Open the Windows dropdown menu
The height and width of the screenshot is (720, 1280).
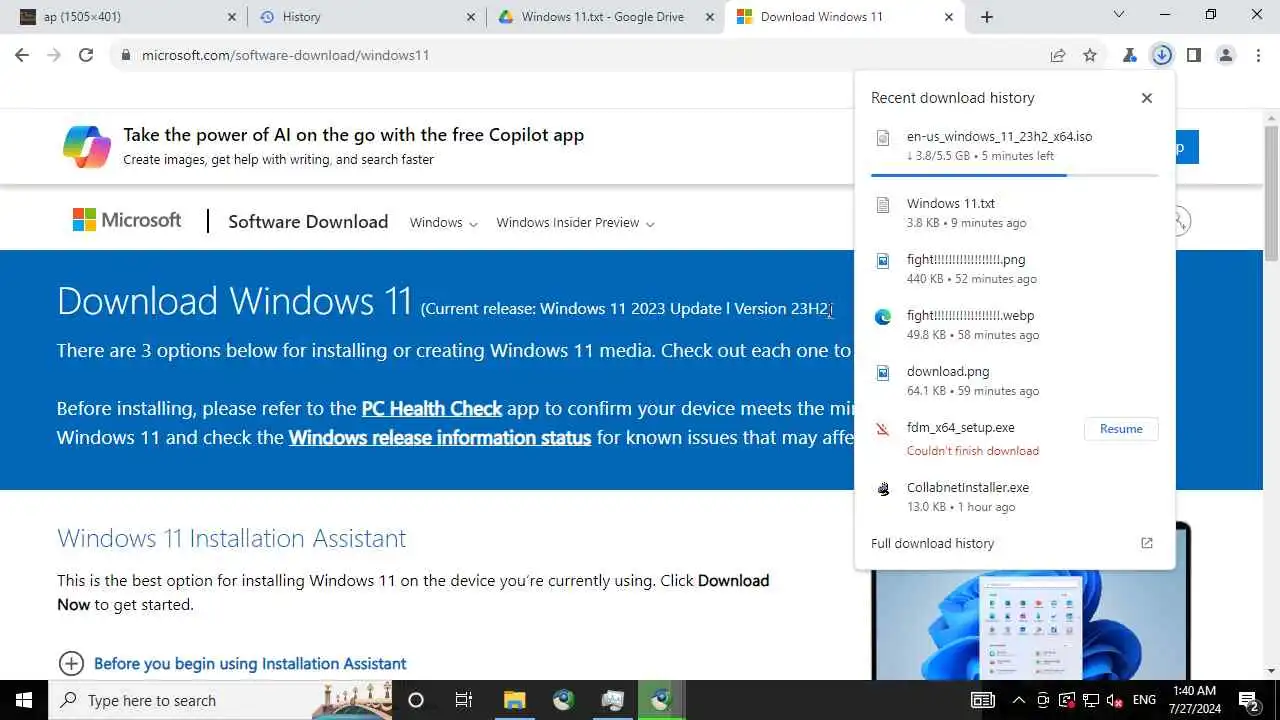tap(443, 222)
